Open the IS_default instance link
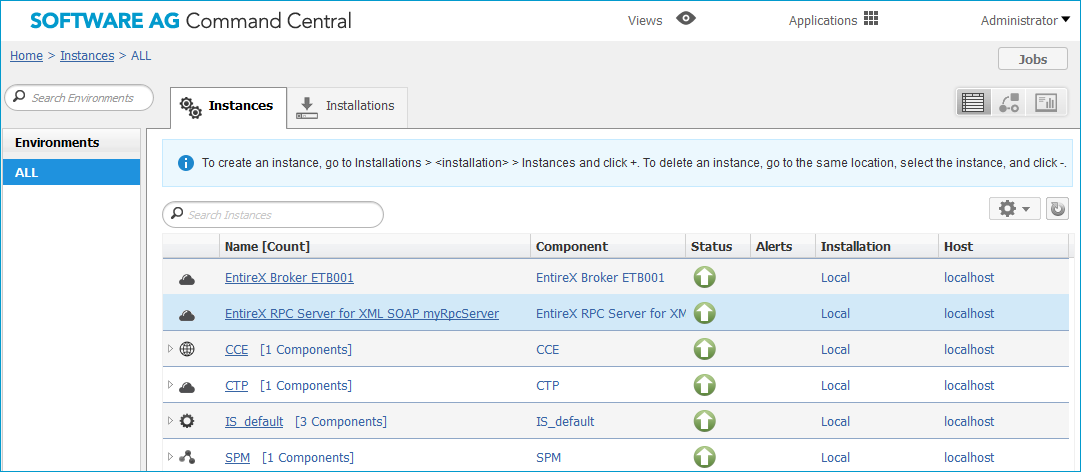Screen dimensions: 1081x472 tap(254, 421)
